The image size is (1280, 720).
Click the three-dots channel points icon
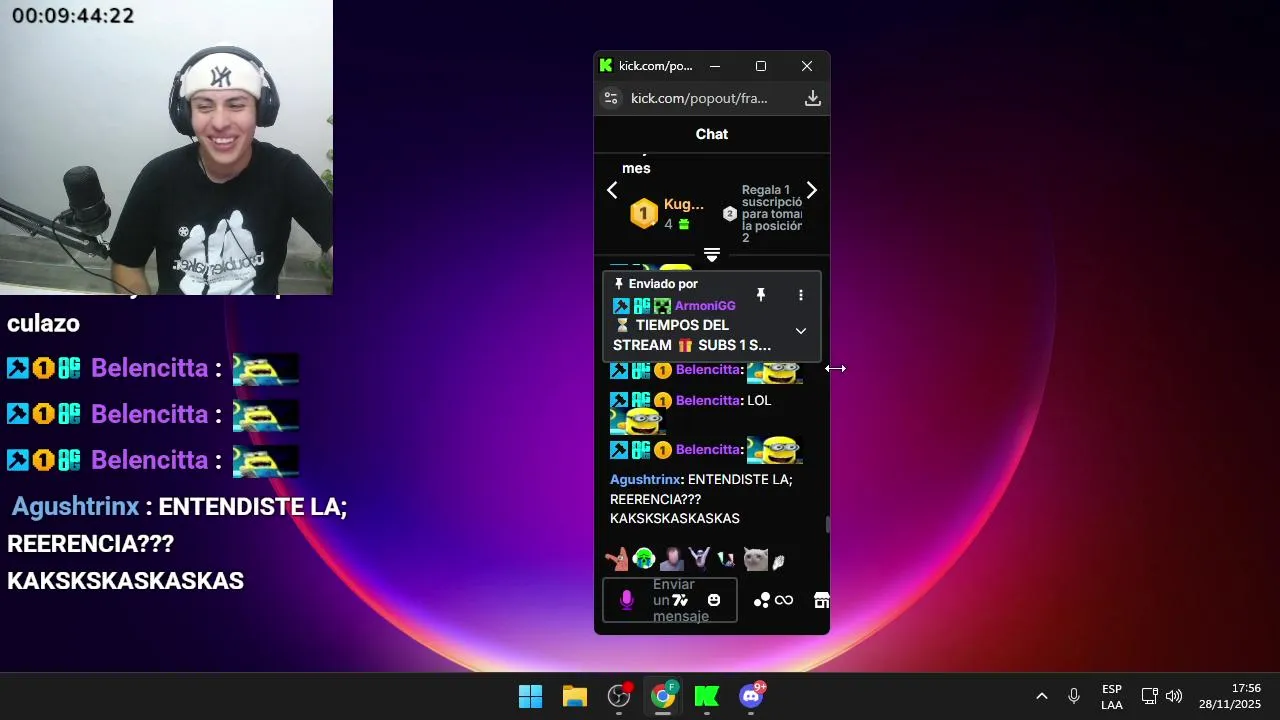762,600
